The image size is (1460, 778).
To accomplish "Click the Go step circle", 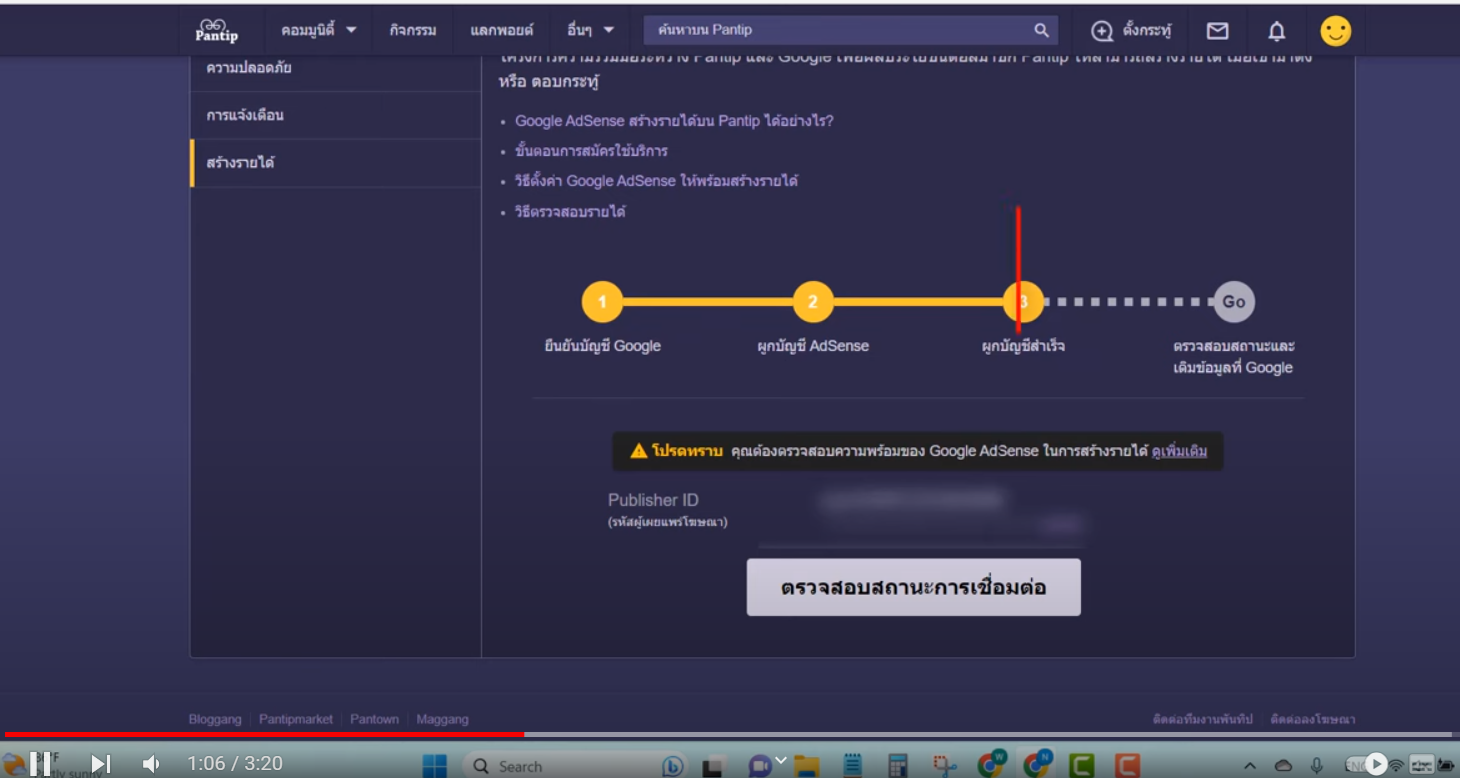I will [1234, 302].
